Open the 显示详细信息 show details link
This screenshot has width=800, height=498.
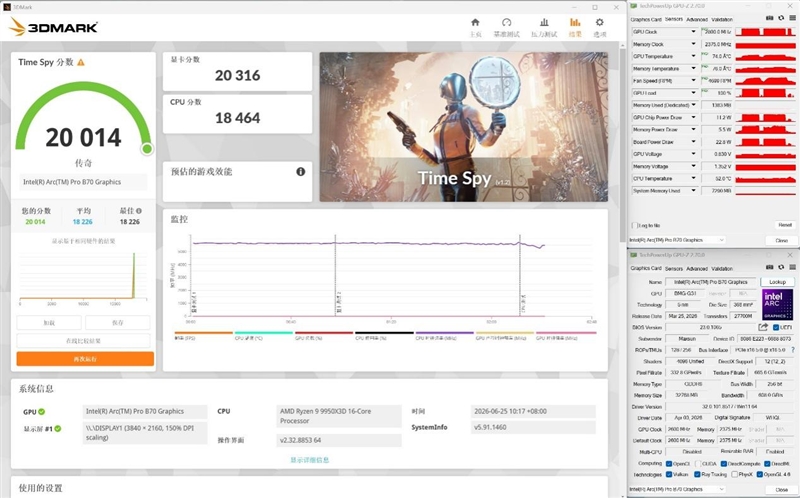310,460
